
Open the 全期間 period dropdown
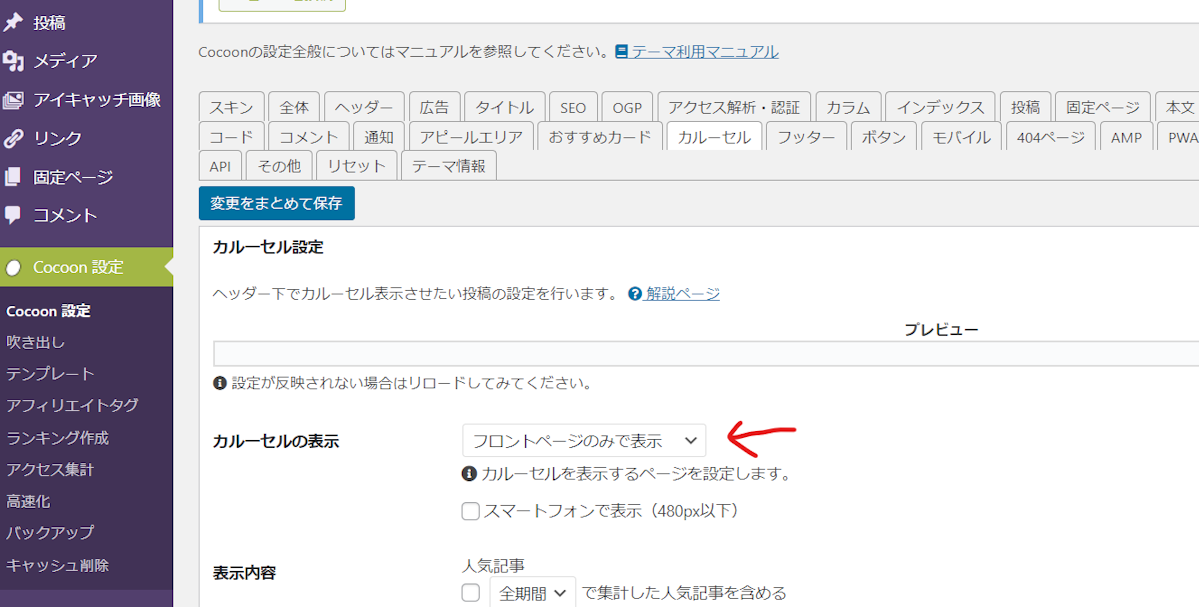(x=532, y=592)
